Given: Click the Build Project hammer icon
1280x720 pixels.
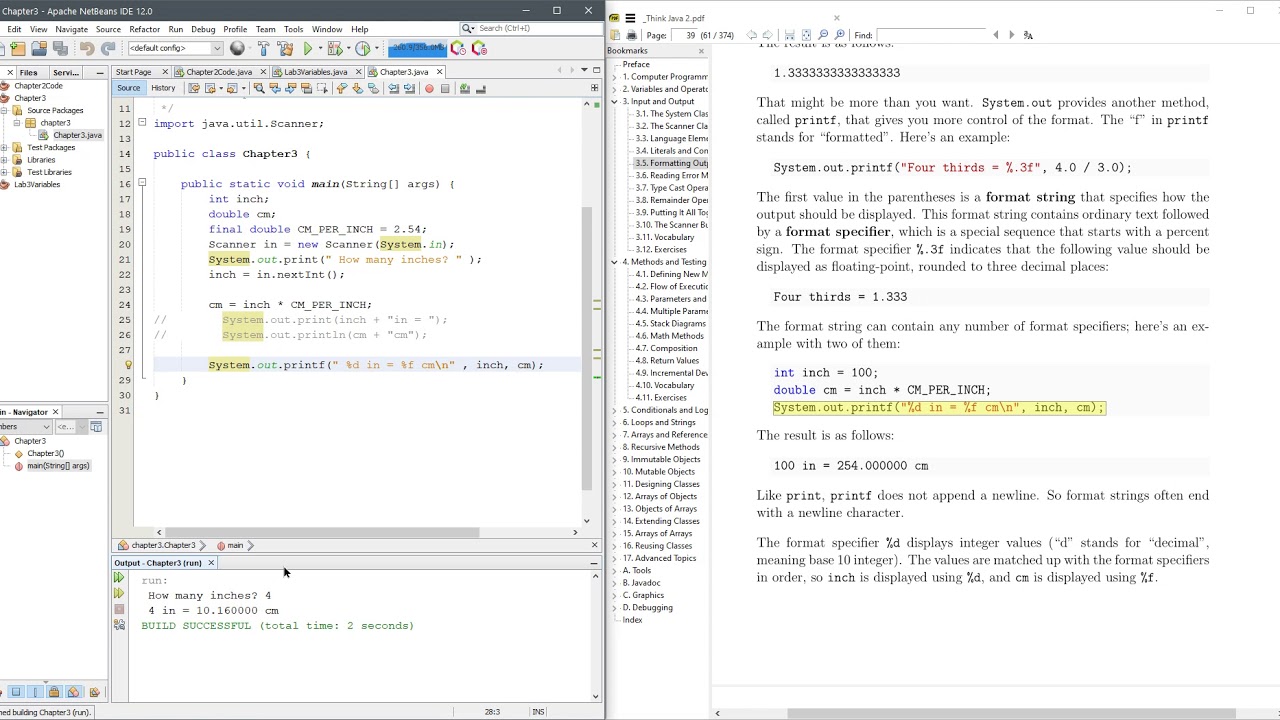Looking at the screenshot, I should [x=263, y=48].
